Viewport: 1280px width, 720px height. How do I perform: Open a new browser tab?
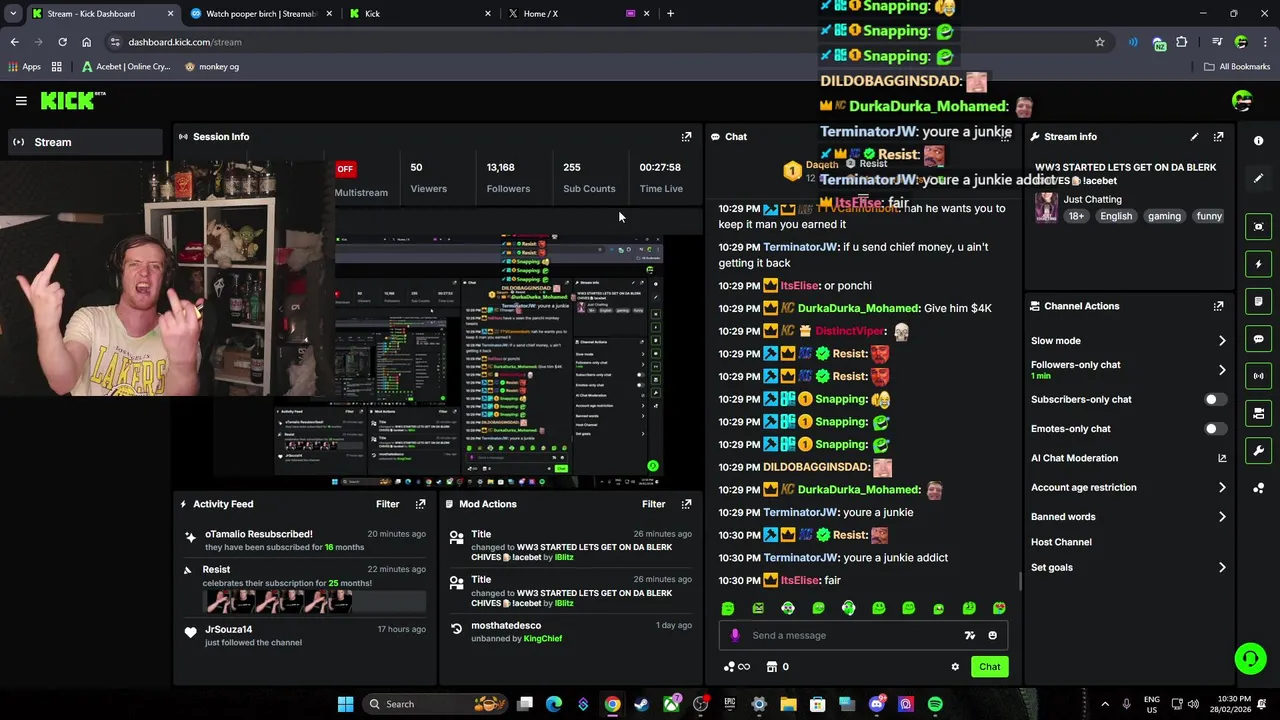(670, 14)
